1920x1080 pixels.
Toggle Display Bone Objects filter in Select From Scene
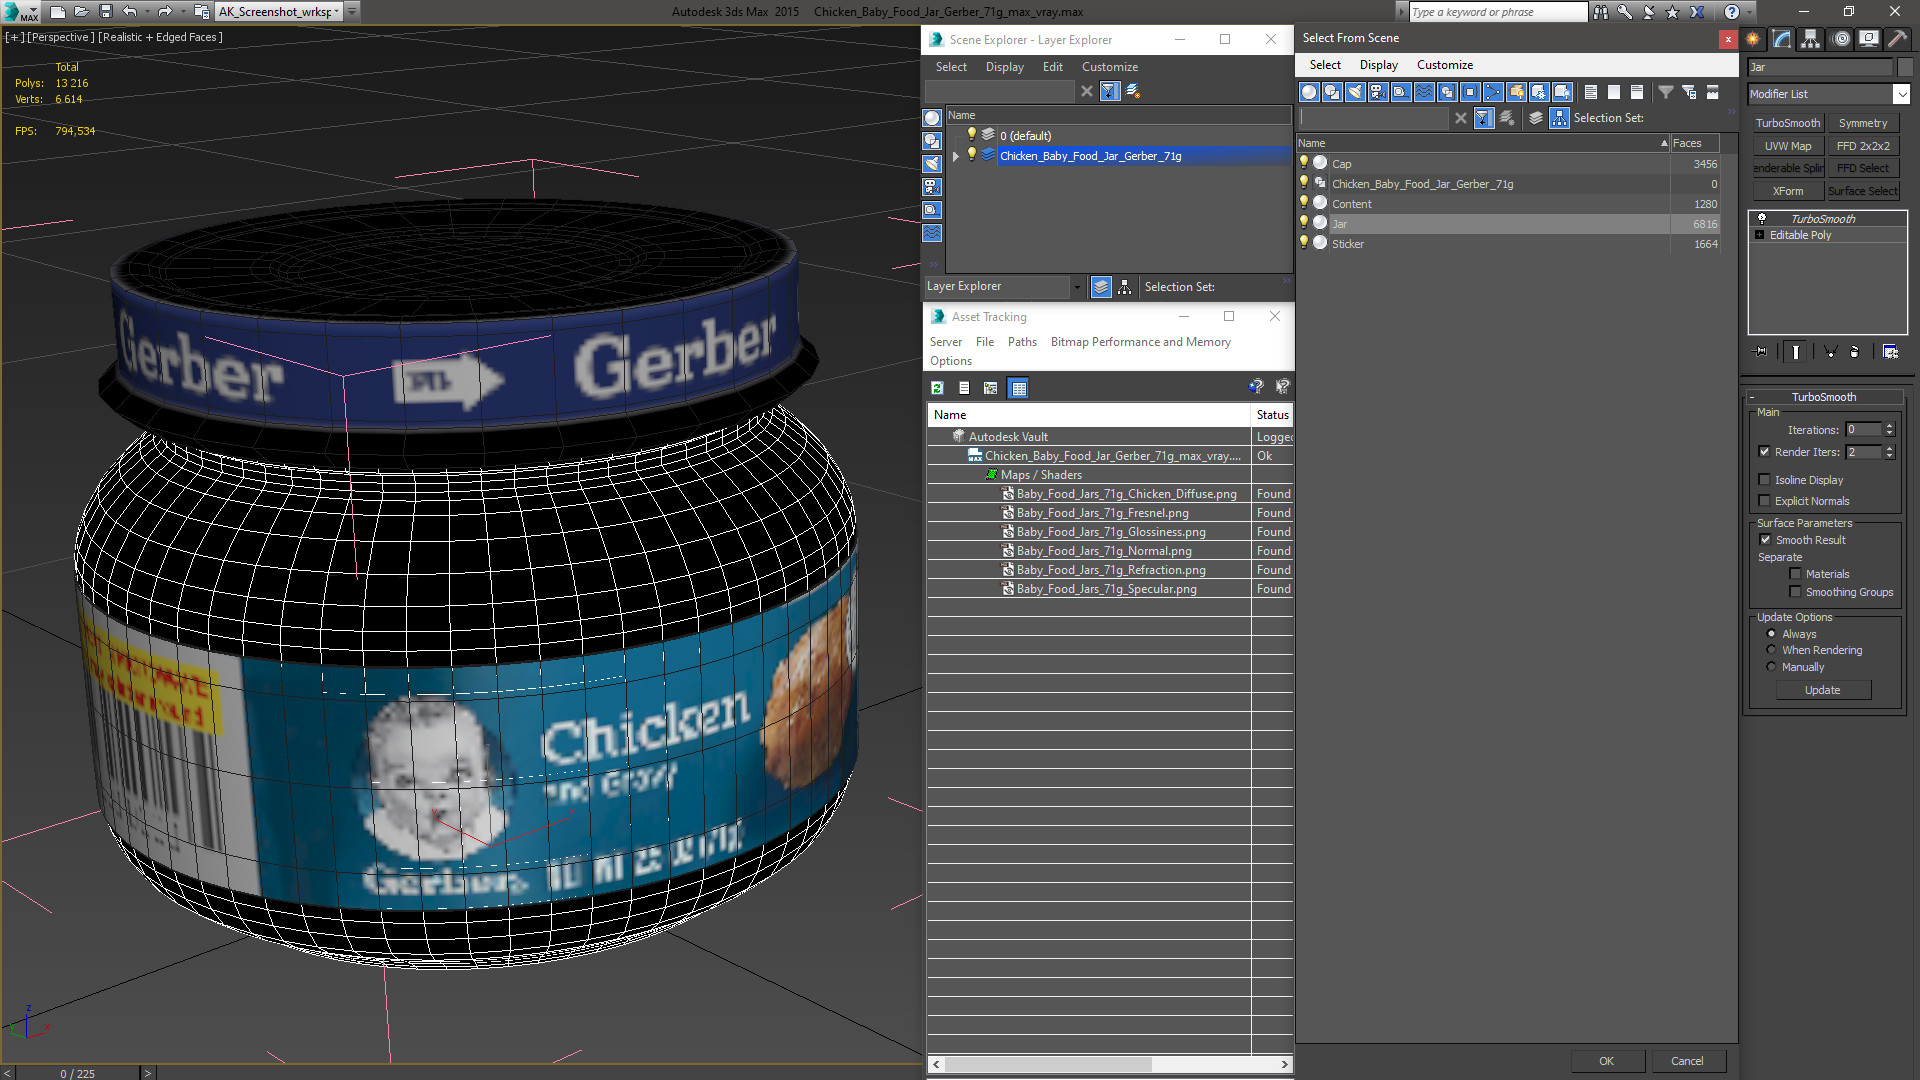click(1493, 92)
